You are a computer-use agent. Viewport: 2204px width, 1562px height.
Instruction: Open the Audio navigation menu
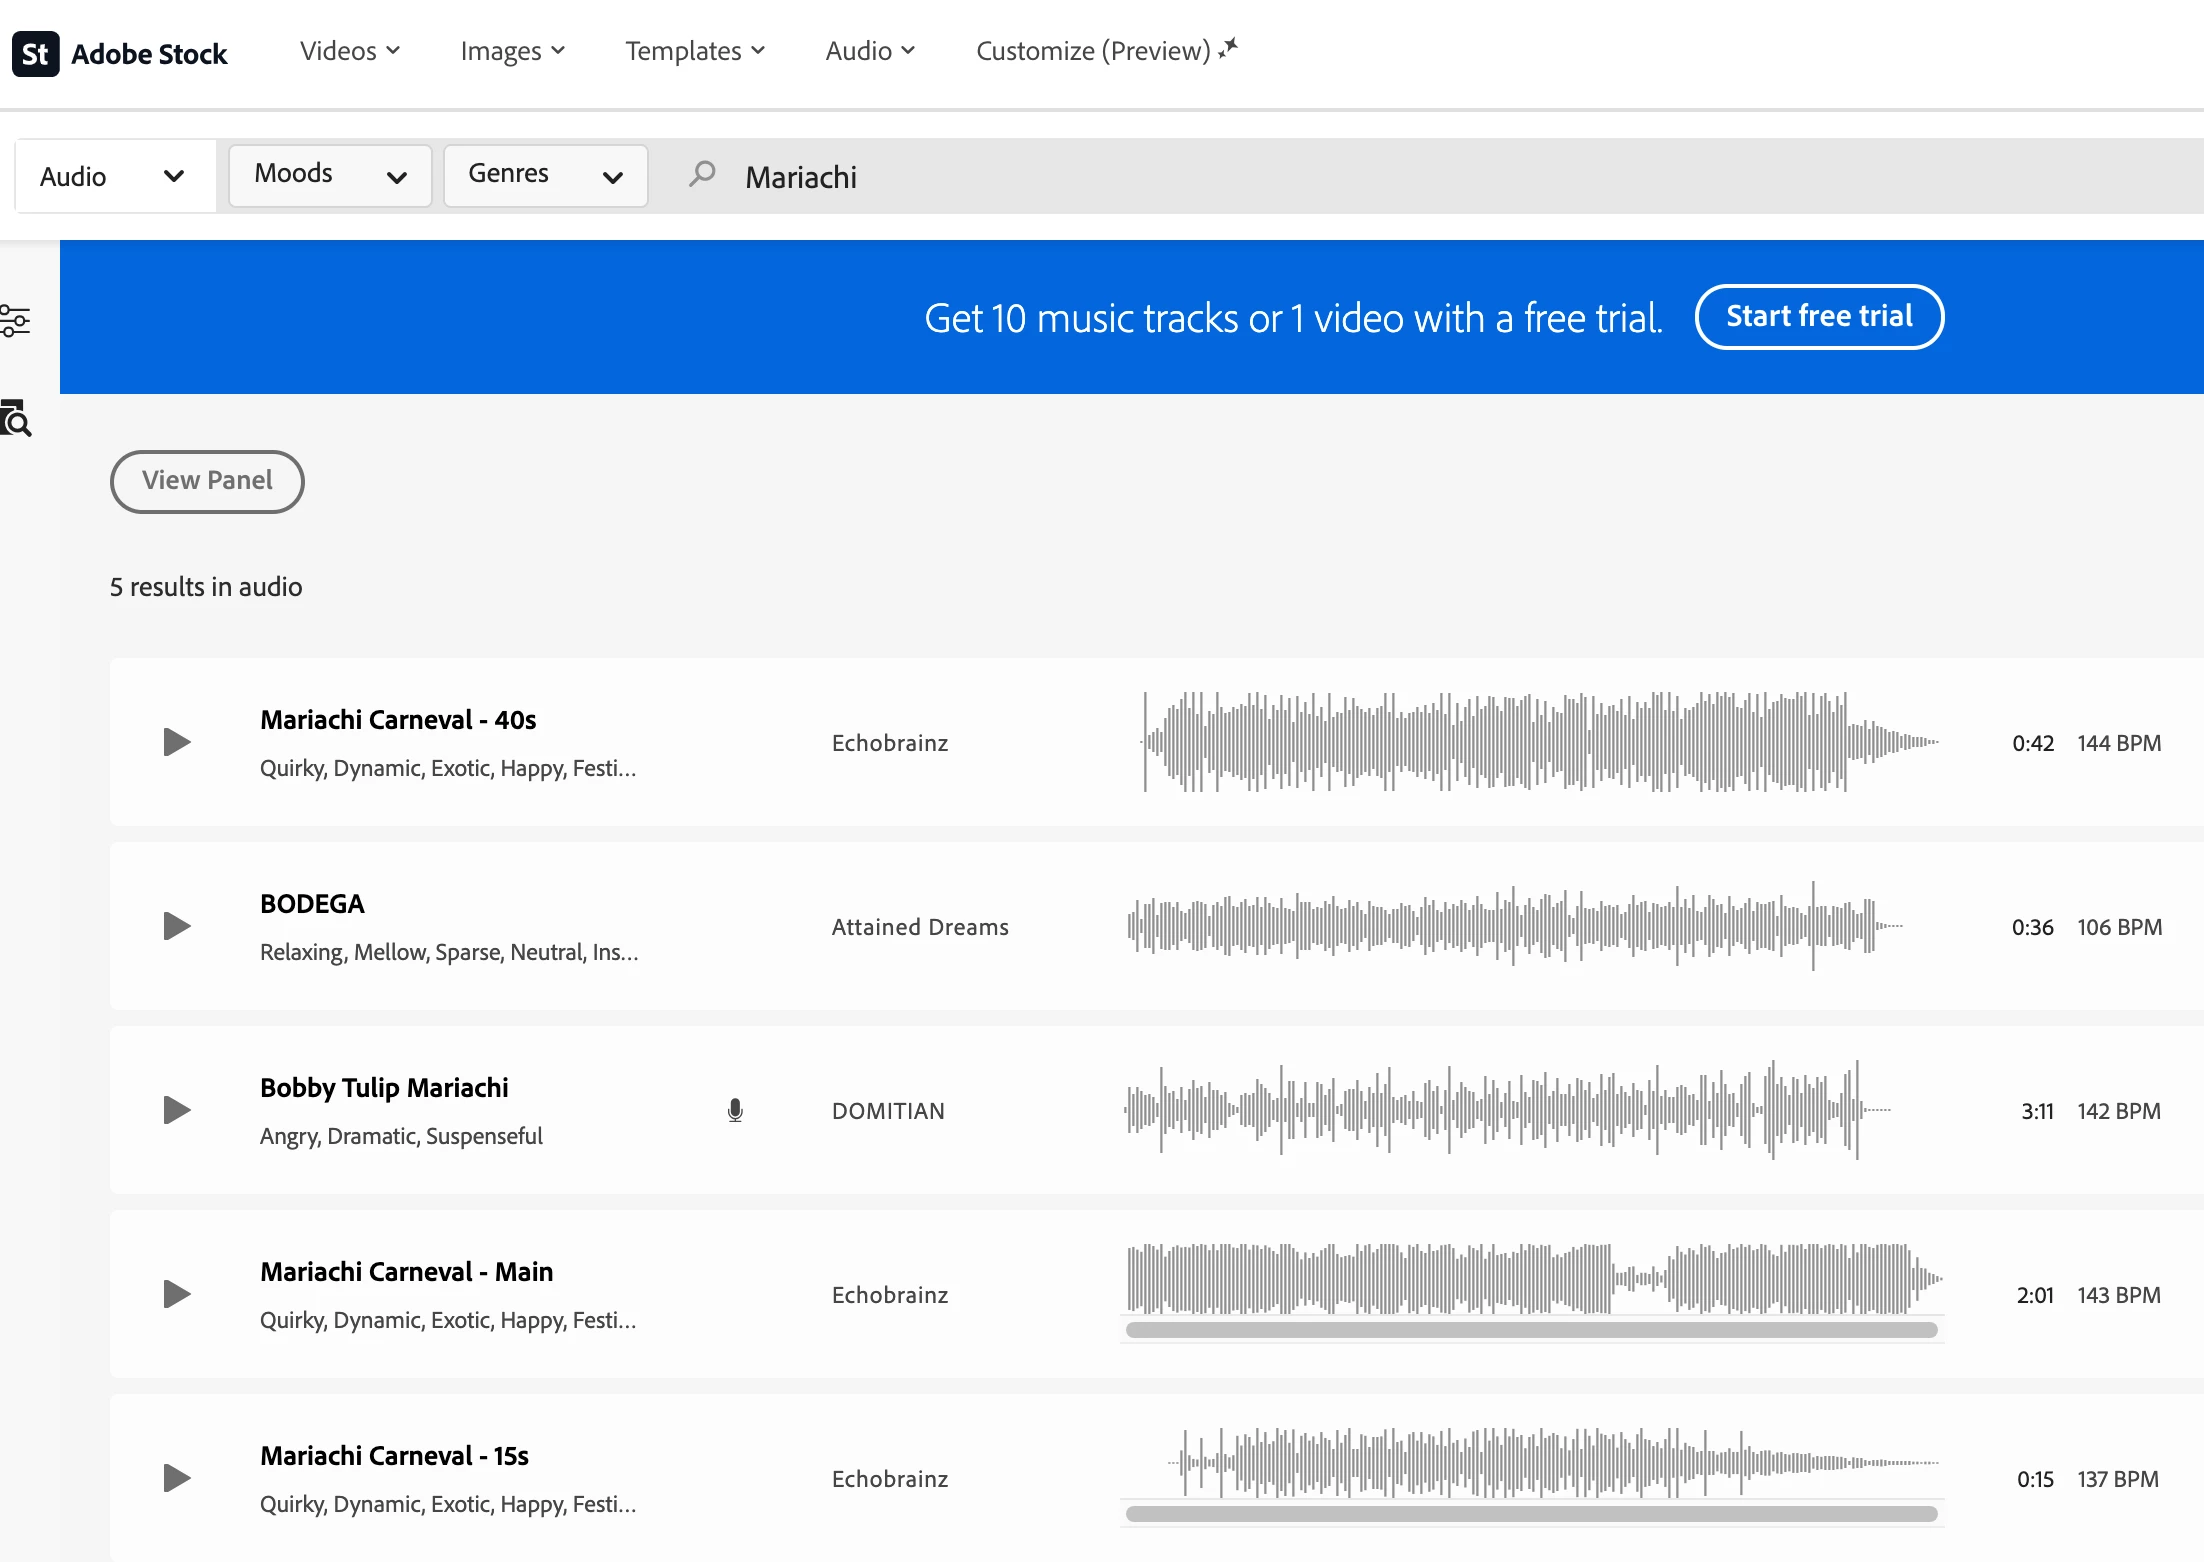pos(870,51)
